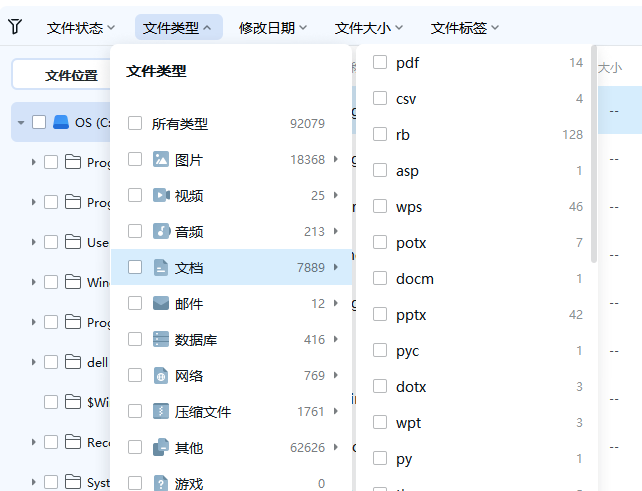The width and height of the screenshot is (642, 491).
Task: Click the 视频 video type icon
Action: [x=161, y=195]
